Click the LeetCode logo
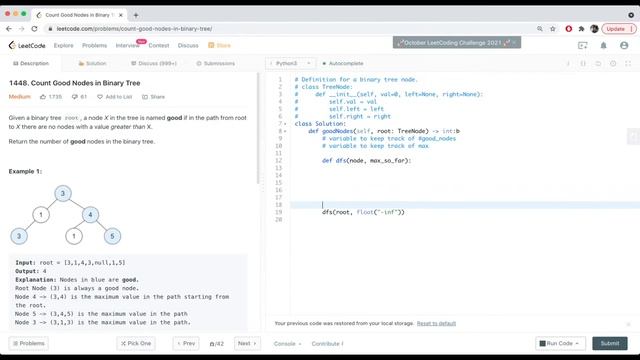 (x=27, y=45)
